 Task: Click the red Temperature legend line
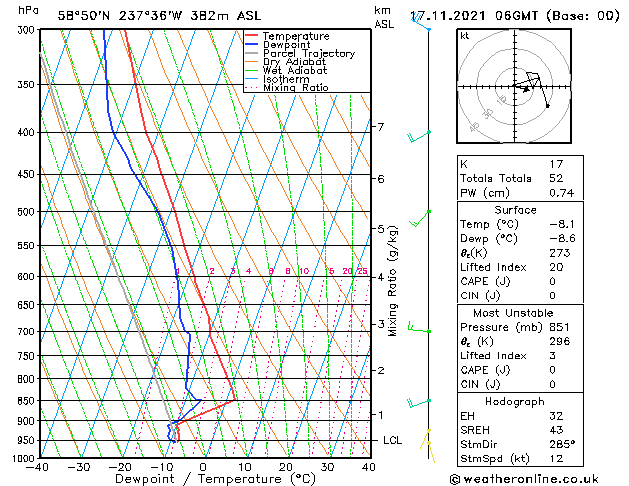[x=252, y=36]
